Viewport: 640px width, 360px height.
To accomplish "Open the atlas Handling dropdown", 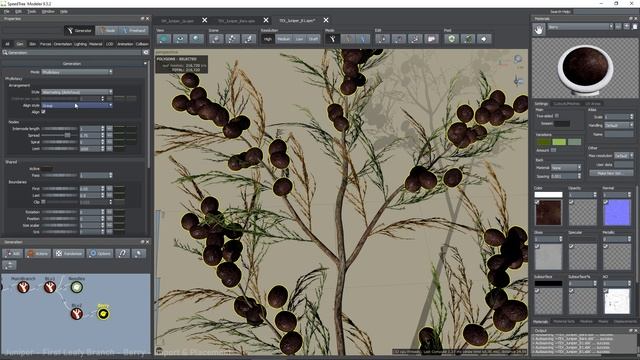I will point(619,125).
